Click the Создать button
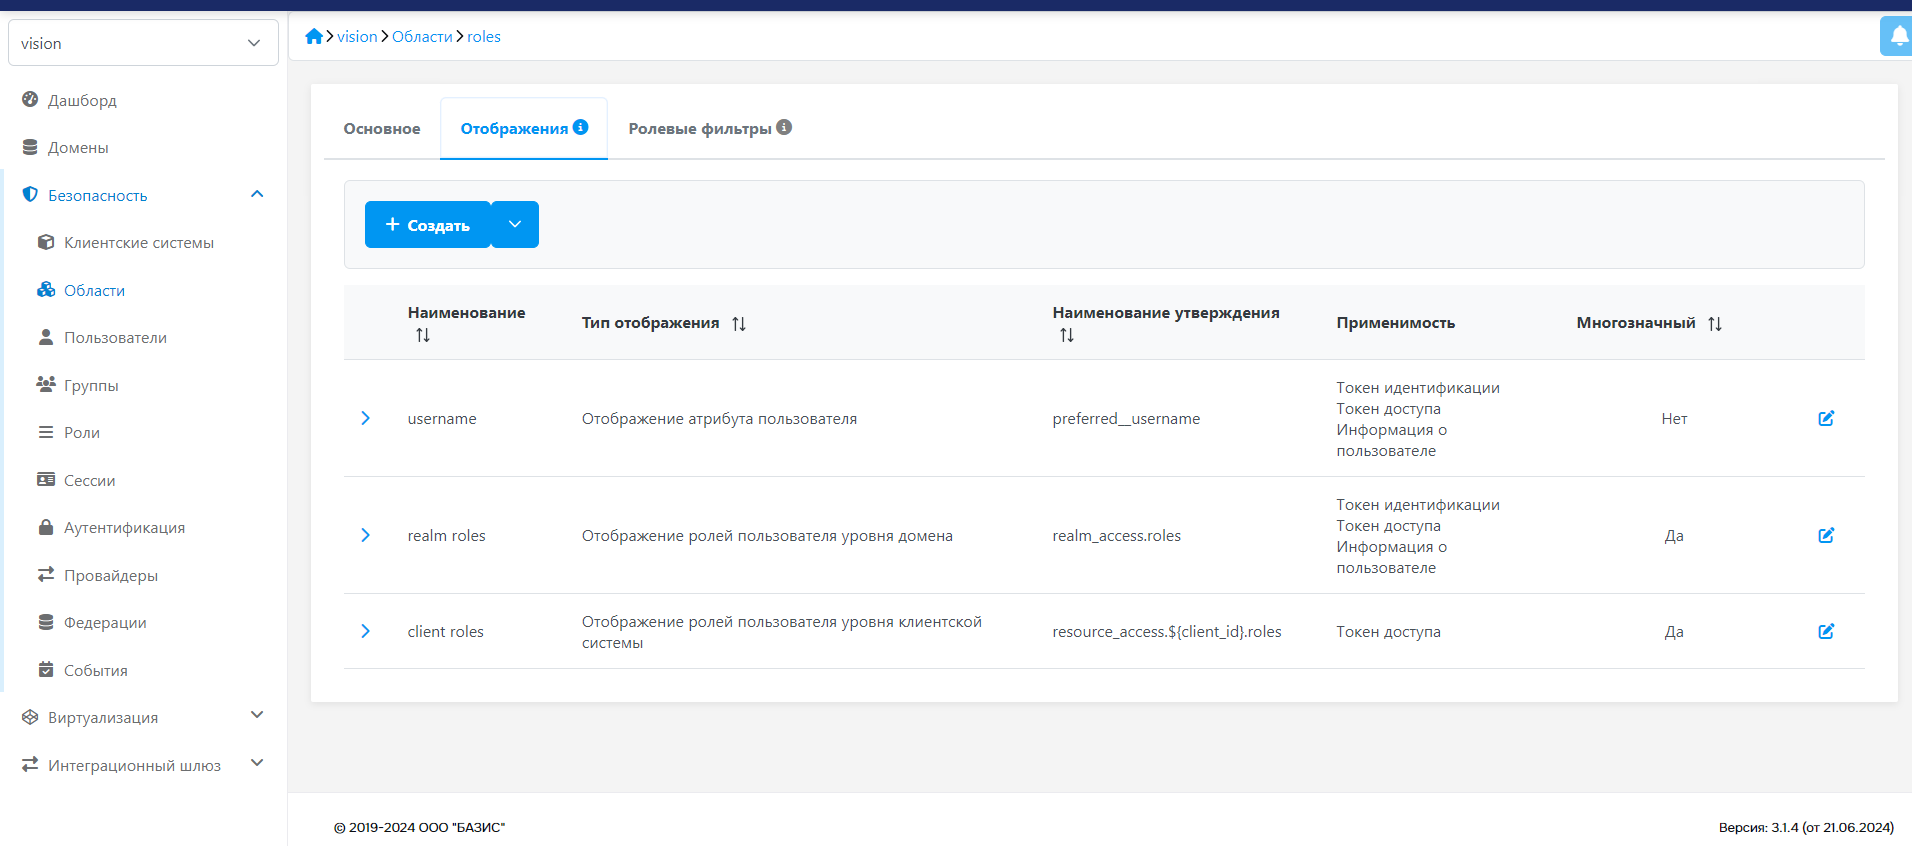Image resolution: width=1912 pixels, height=846 pixels. (x=427, y=225)
